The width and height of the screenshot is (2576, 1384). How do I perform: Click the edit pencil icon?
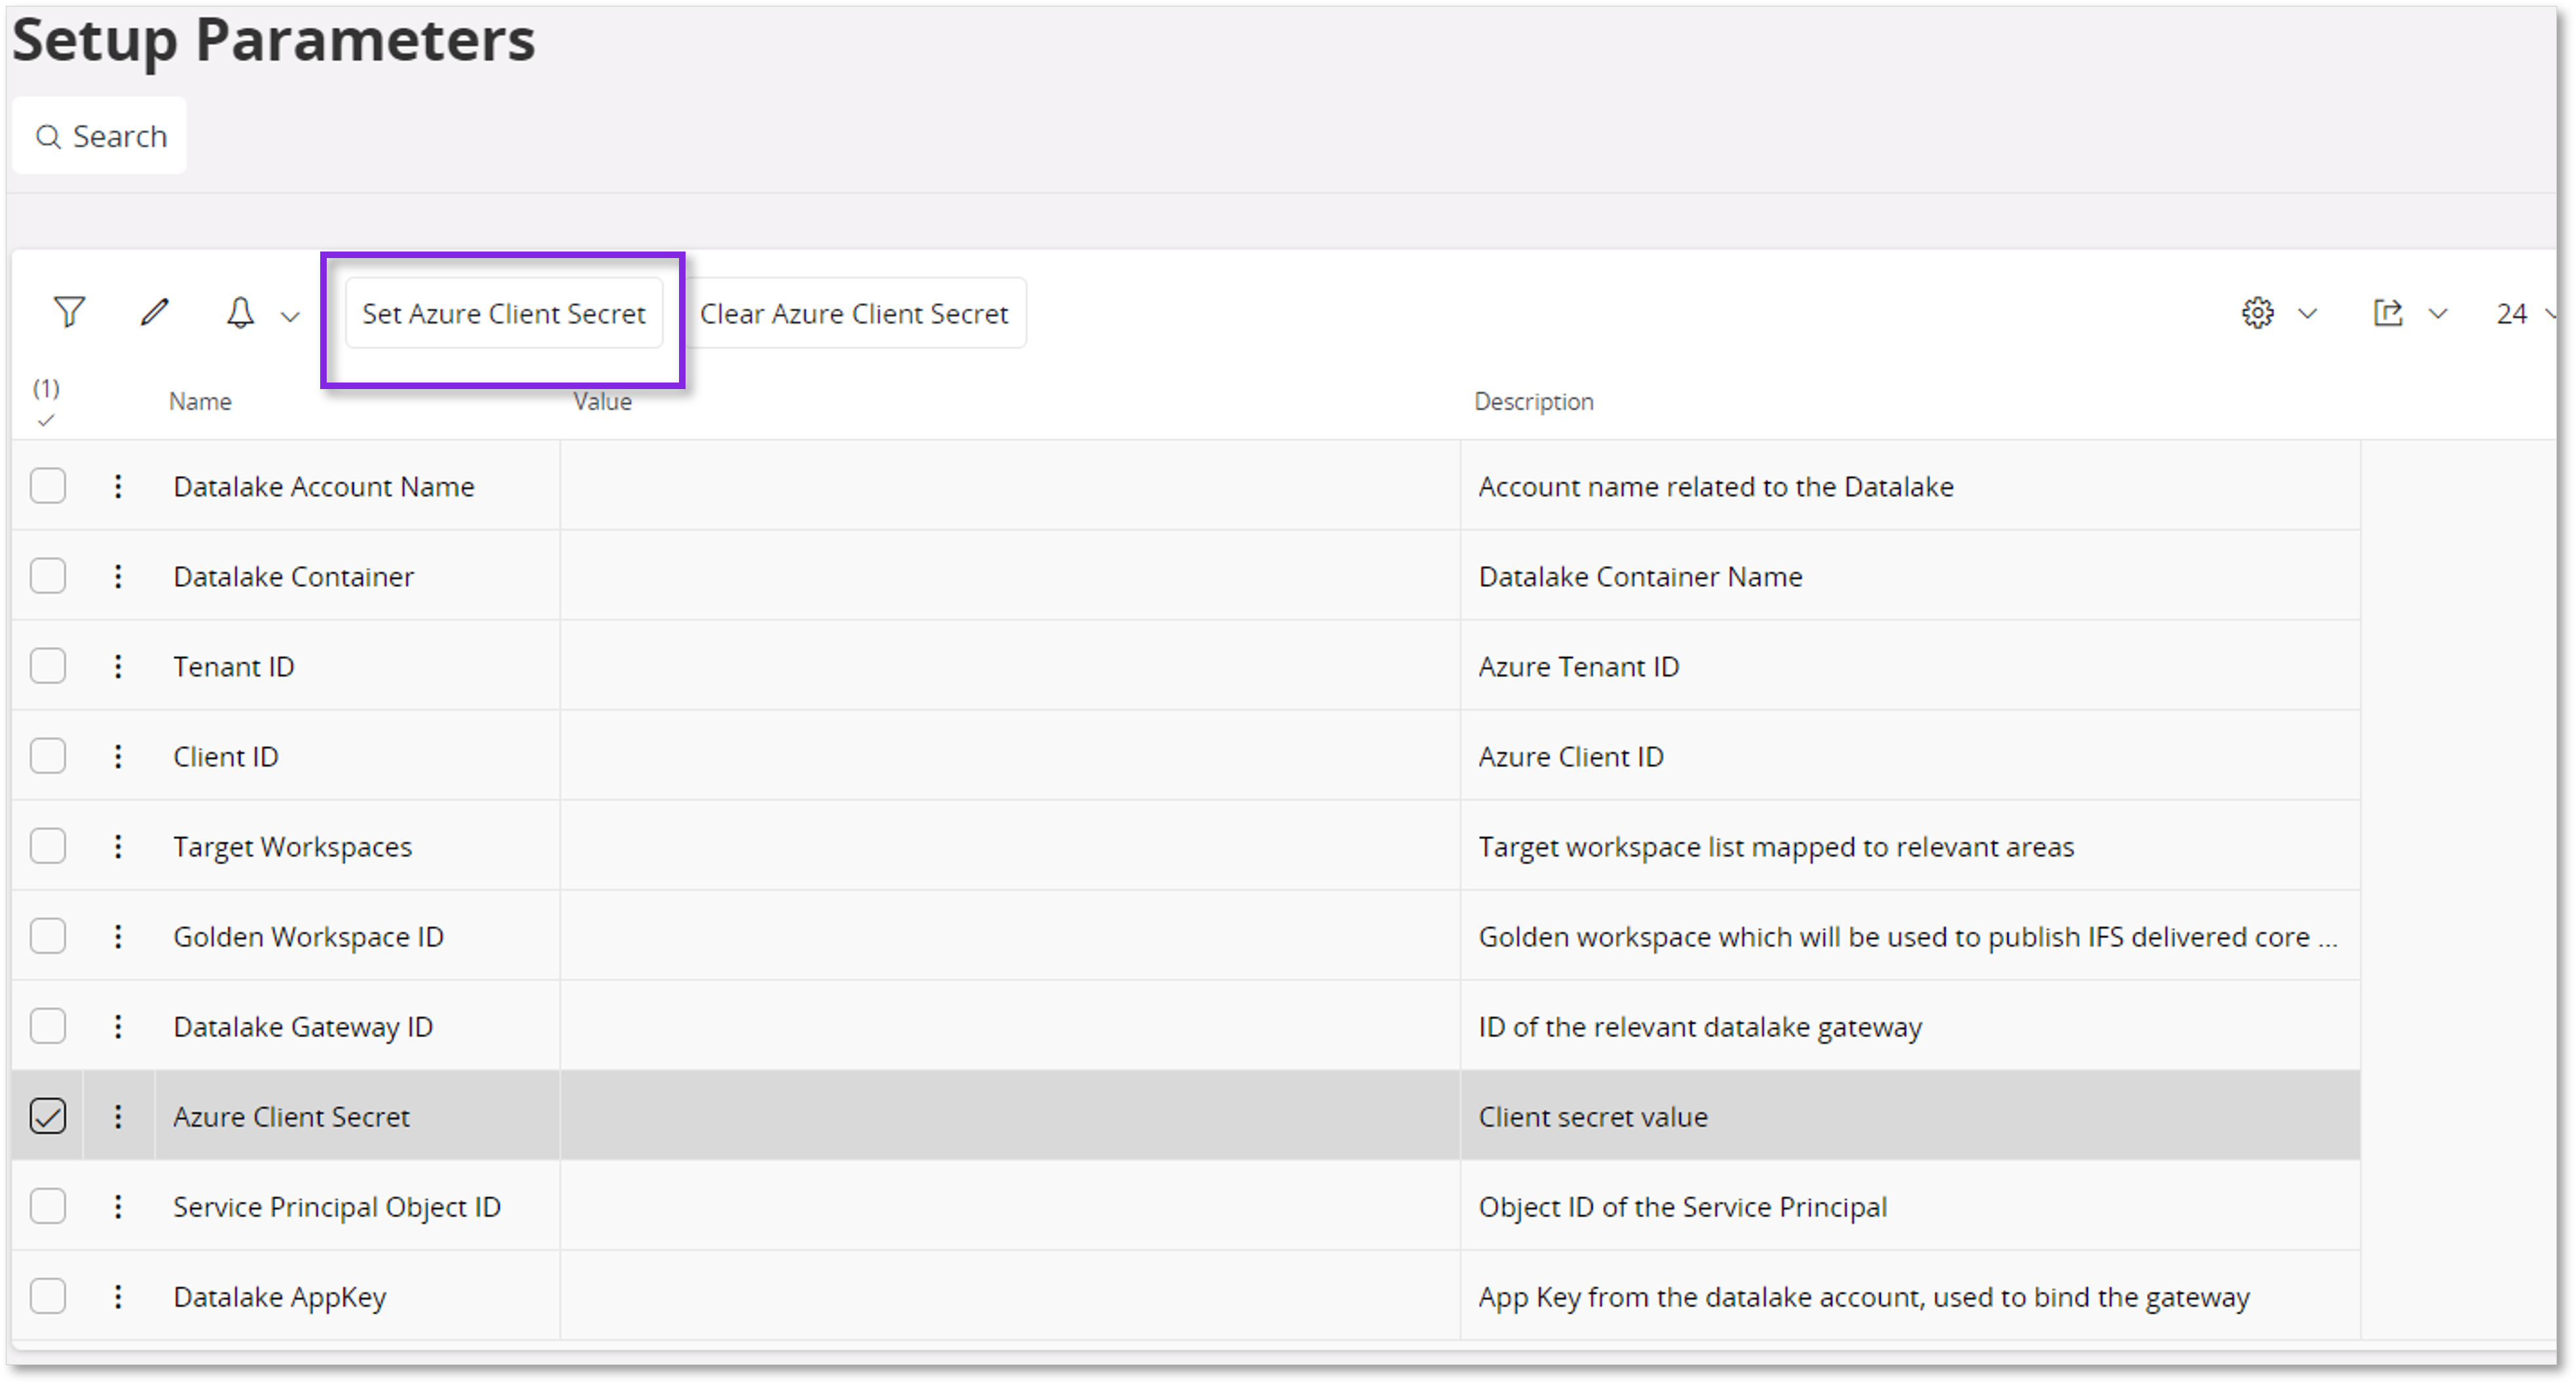155,312
